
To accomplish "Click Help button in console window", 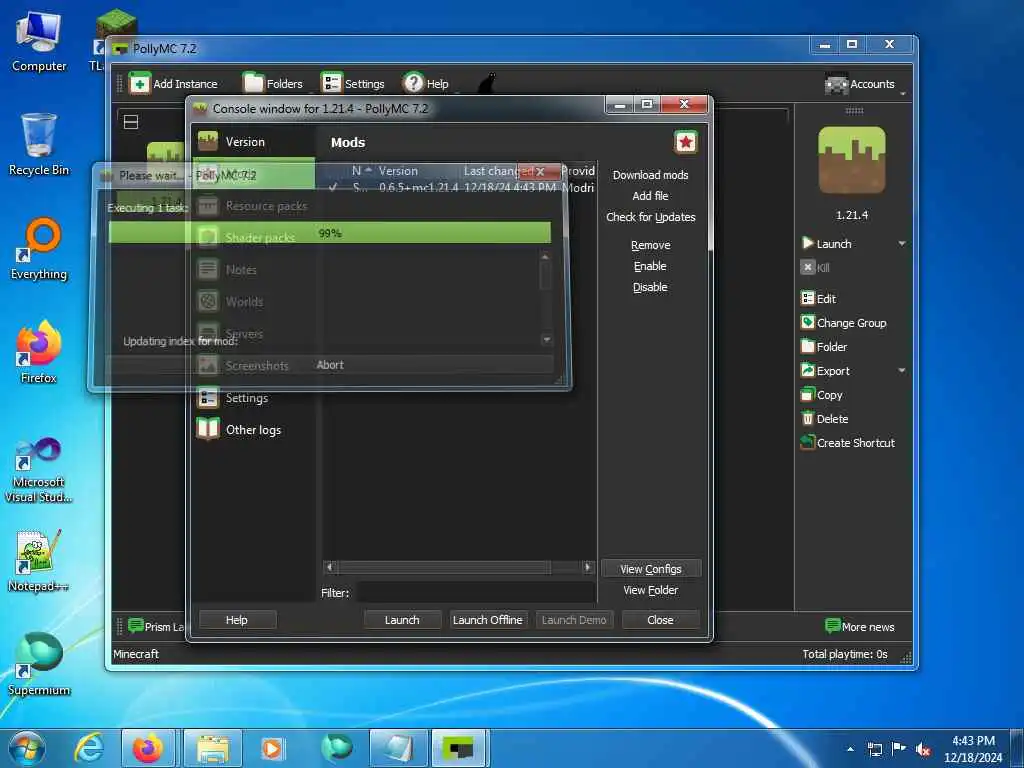I will pyautogui.click(x=237, y=620).
